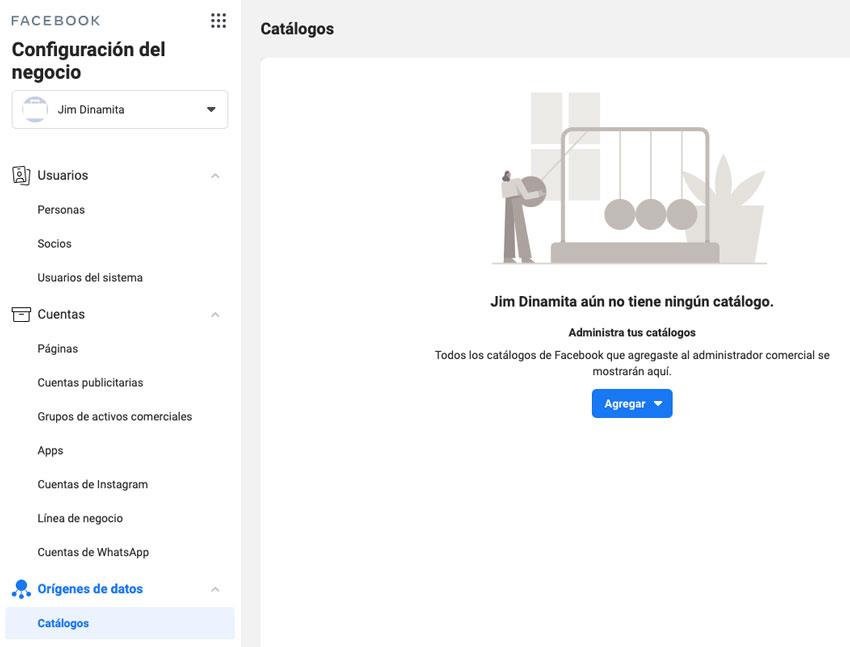
Task: Click the Usuarios ID badge icon
Action: (x=21, y=176)
